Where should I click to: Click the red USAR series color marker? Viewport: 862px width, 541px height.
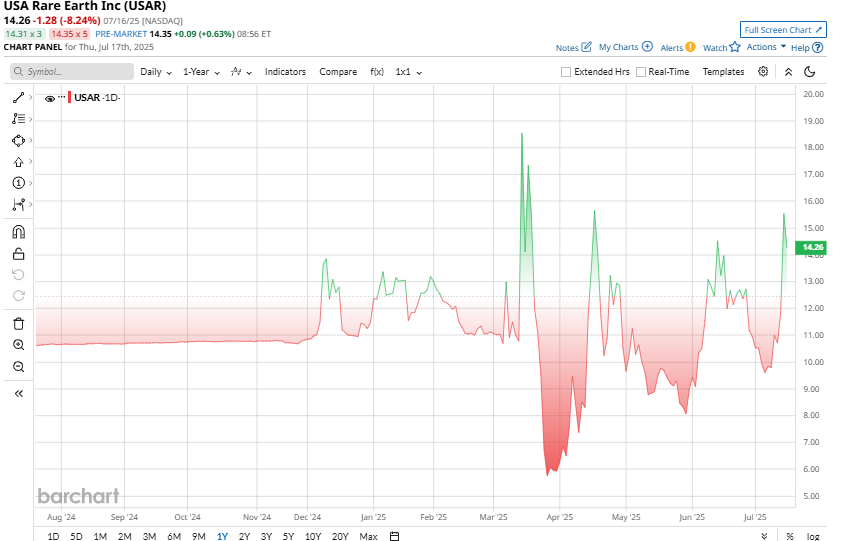69,97
